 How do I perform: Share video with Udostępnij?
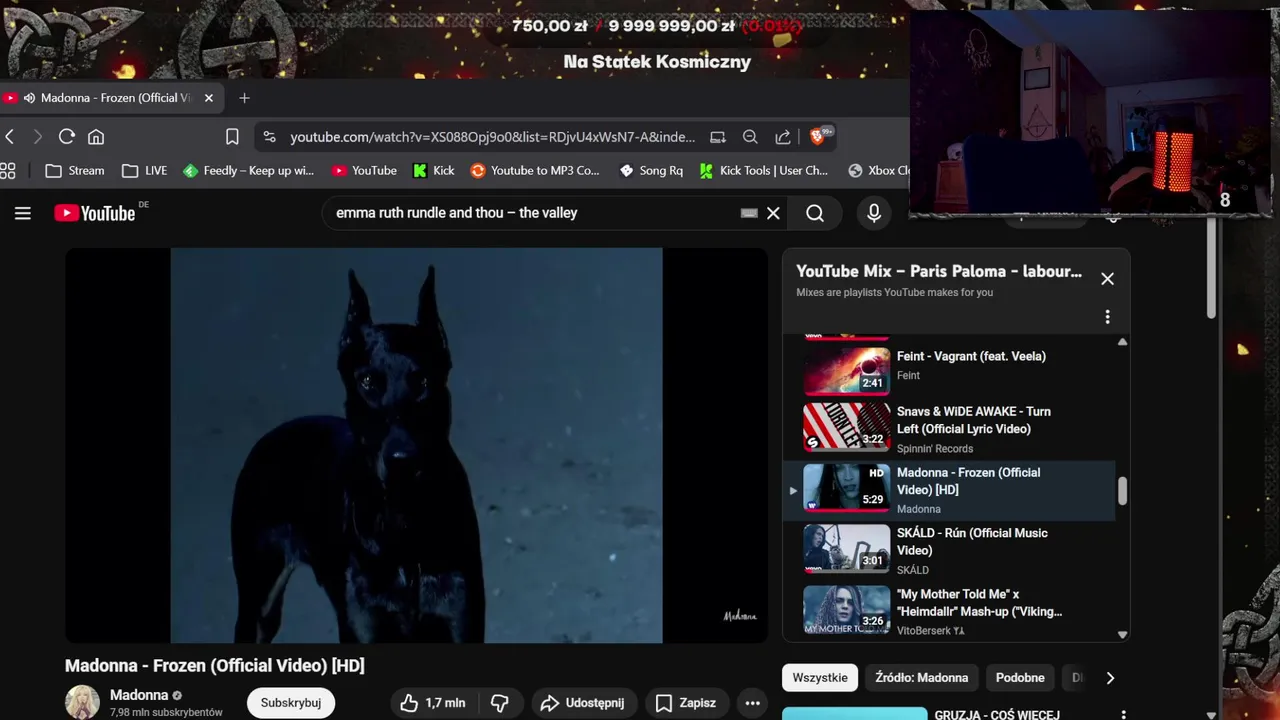[582, 703]
